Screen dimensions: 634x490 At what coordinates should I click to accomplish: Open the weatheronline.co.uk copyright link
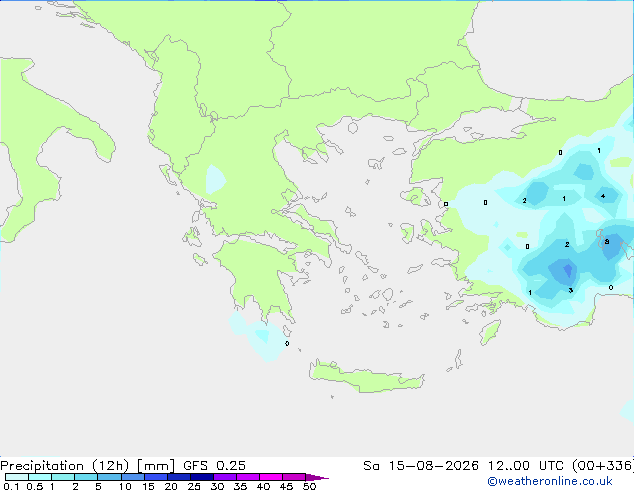550,481
